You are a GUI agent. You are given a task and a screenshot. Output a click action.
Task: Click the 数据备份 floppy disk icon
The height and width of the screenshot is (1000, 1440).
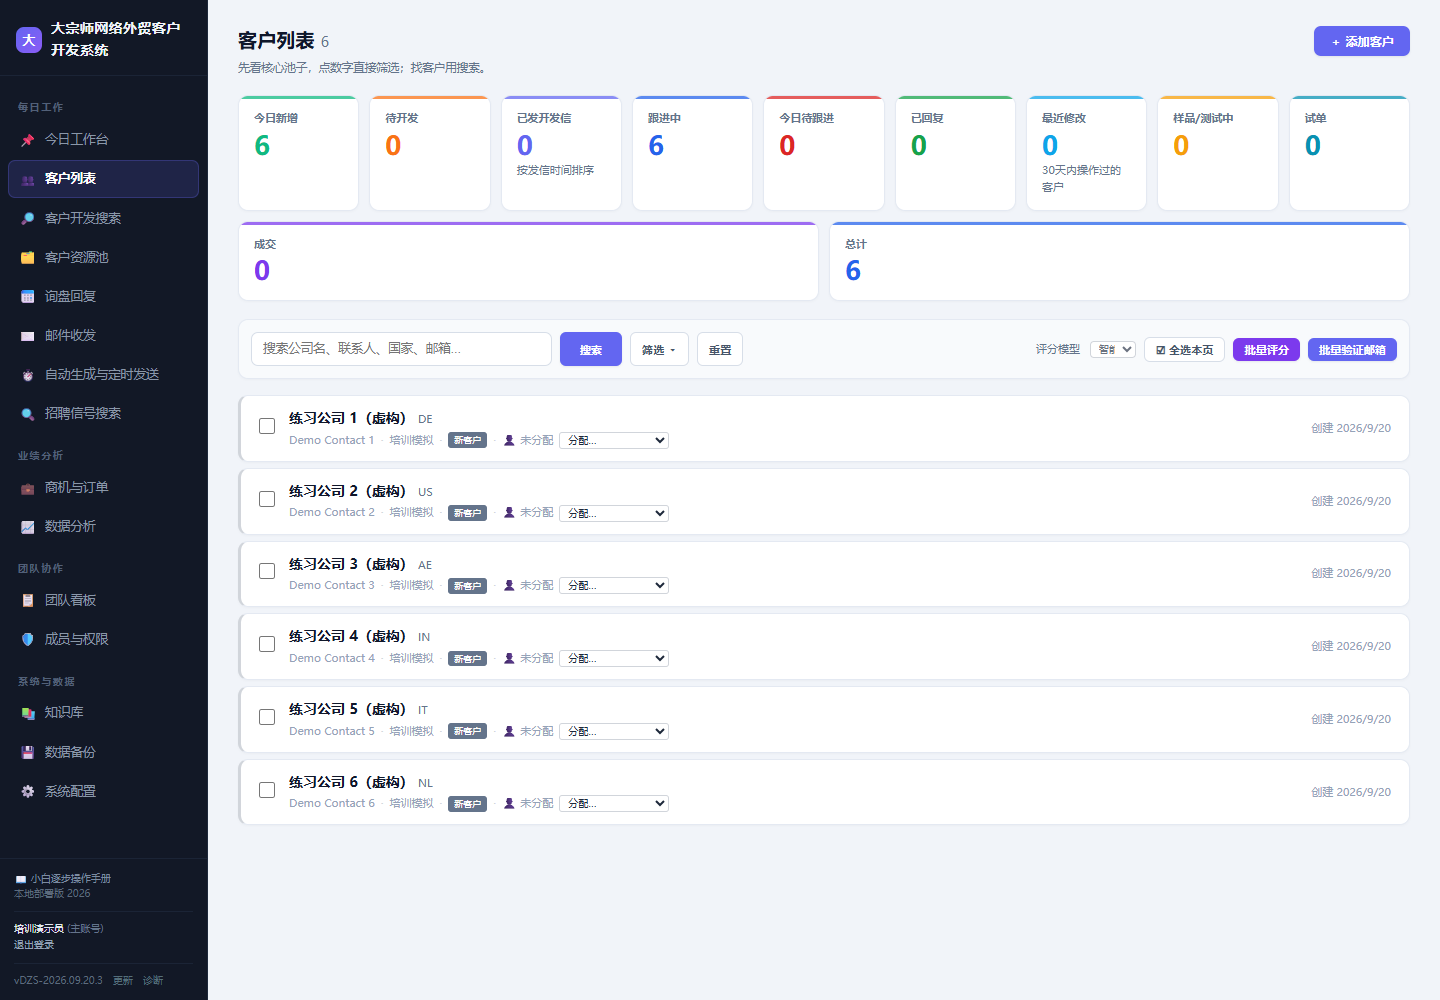pyautogui.click(x=28, y=752)
